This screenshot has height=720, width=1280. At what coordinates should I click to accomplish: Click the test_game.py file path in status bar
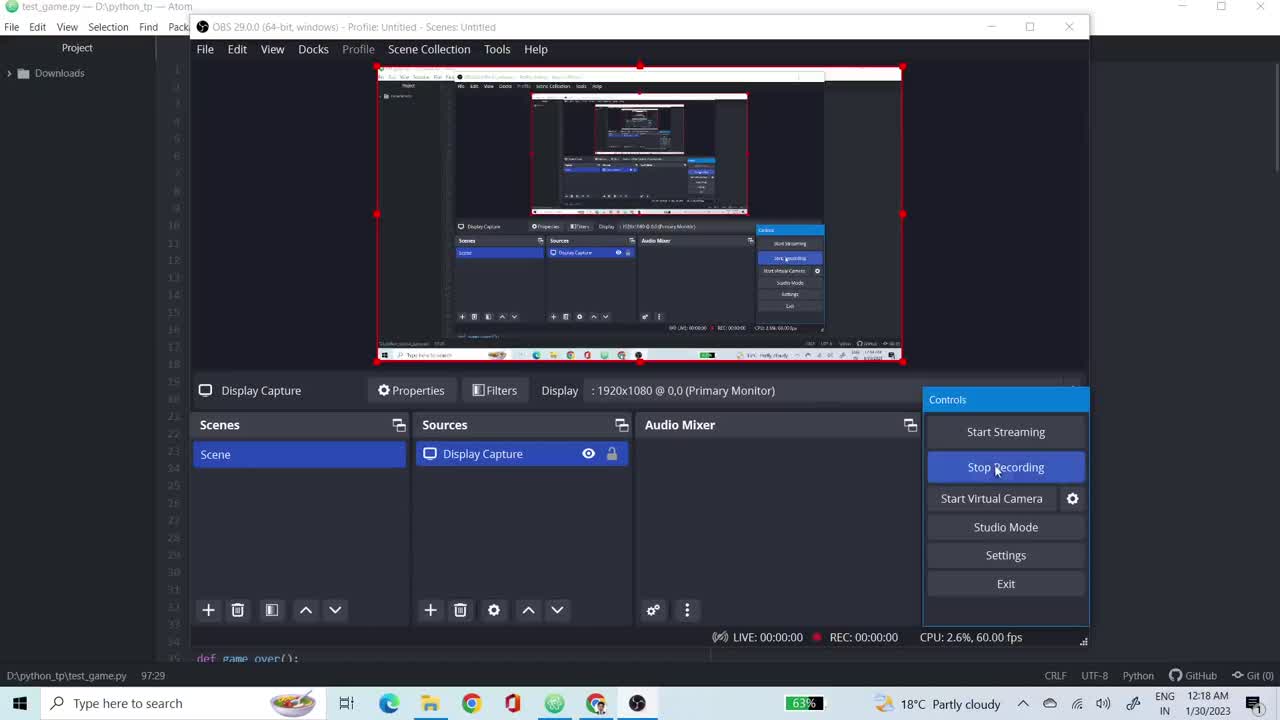(67, 675)
